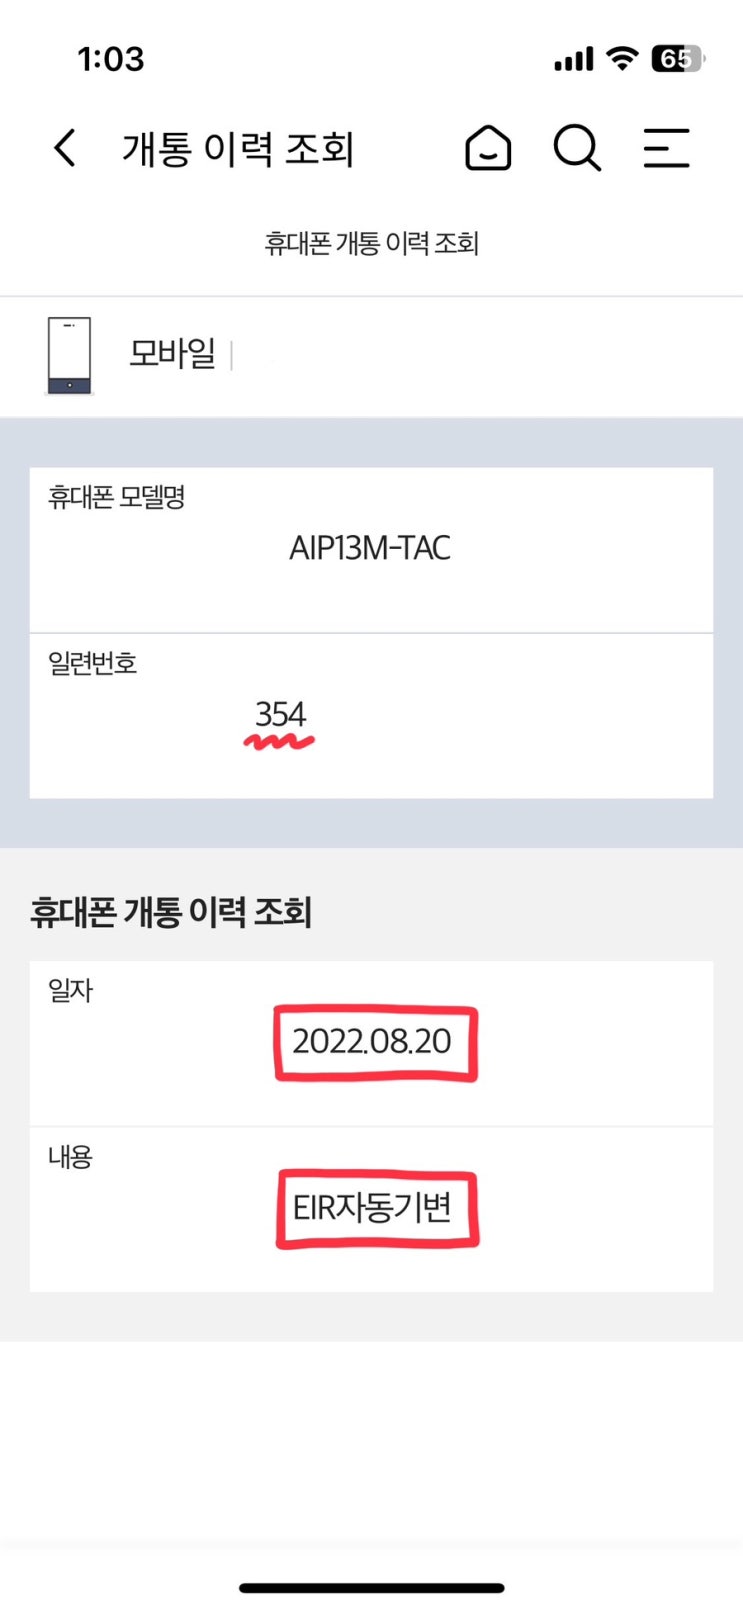Tap the back arrow icon
Screen dimensions: 743x1609
(x=65, y=149)
